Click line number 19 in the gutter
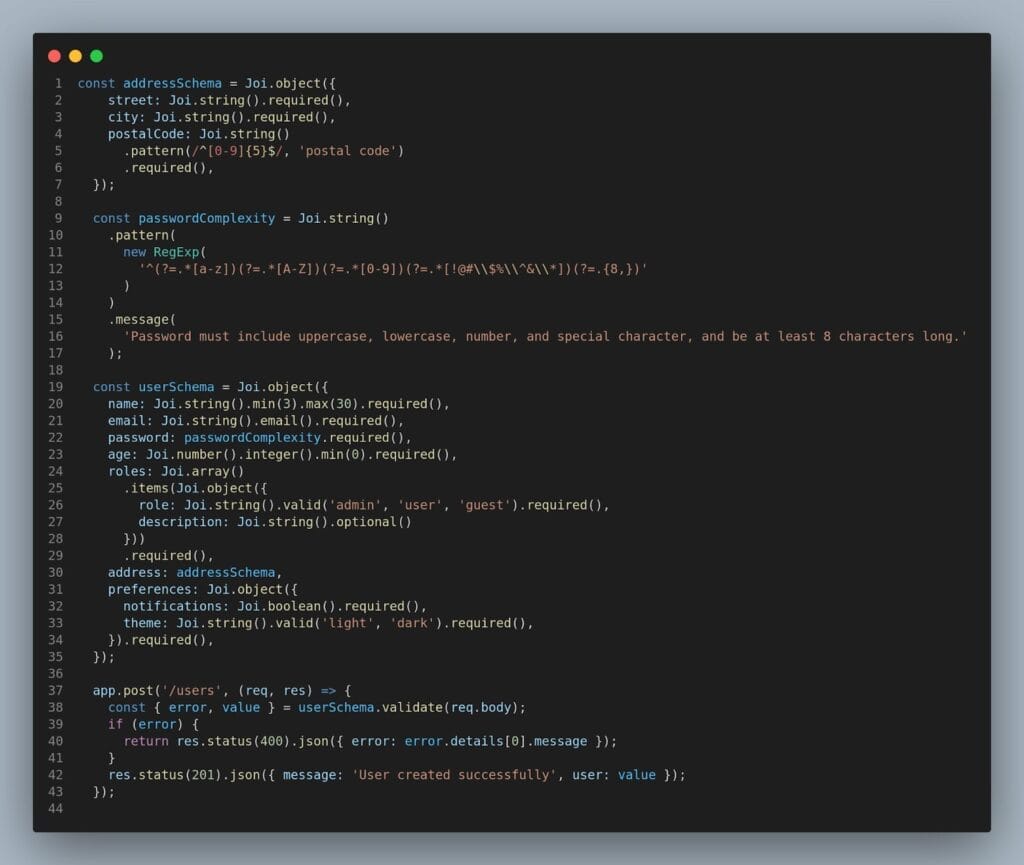 pos(55,387)
